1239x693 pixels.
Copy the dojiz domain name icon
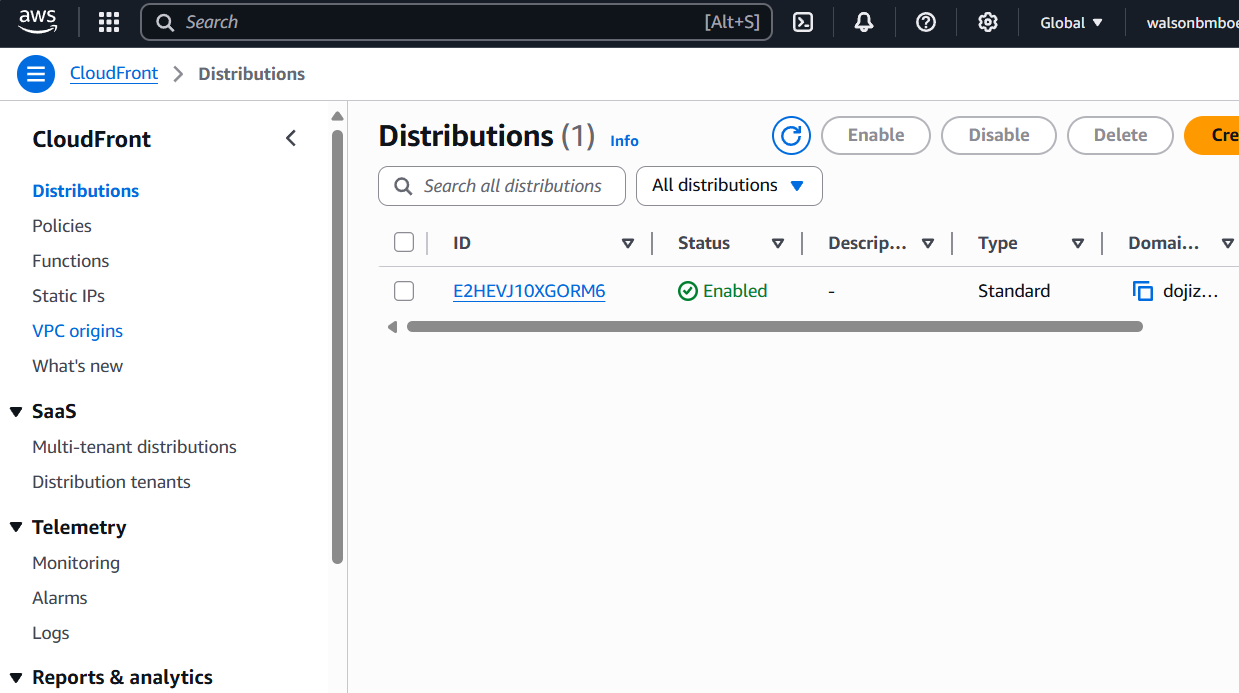[1143, 291]
